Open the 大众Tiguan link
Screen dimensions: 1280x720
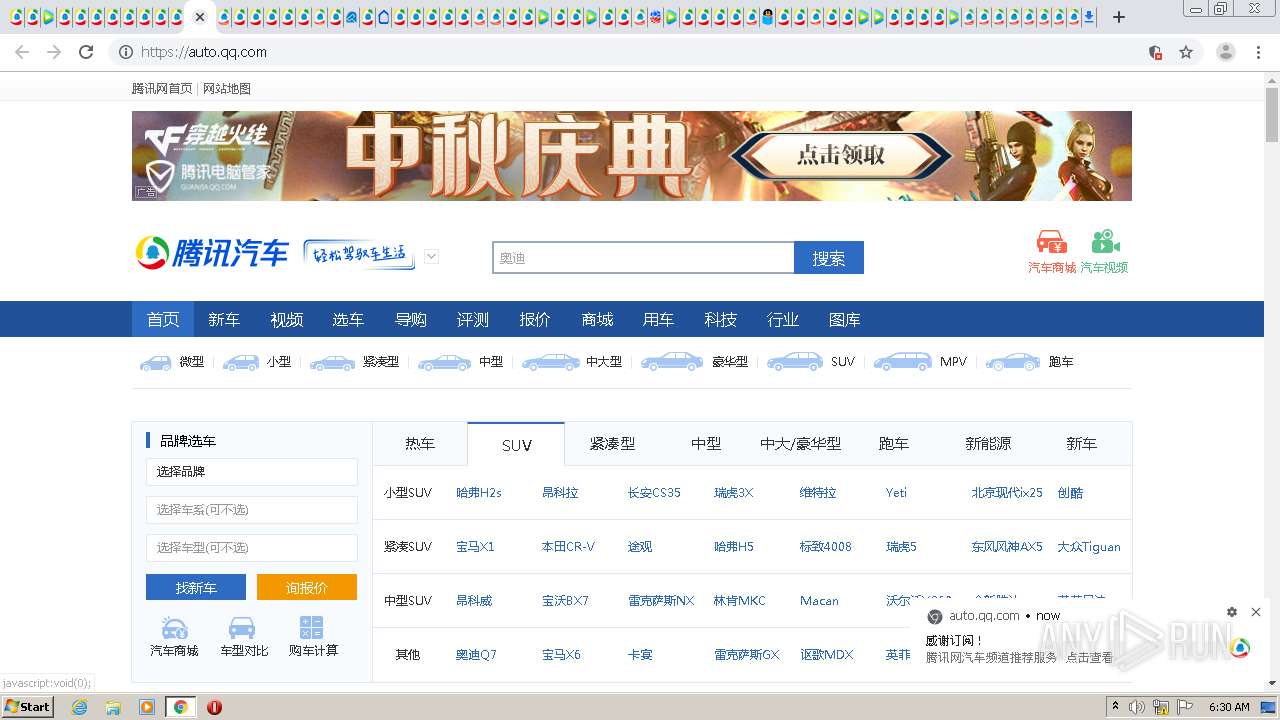point(1089,547)
